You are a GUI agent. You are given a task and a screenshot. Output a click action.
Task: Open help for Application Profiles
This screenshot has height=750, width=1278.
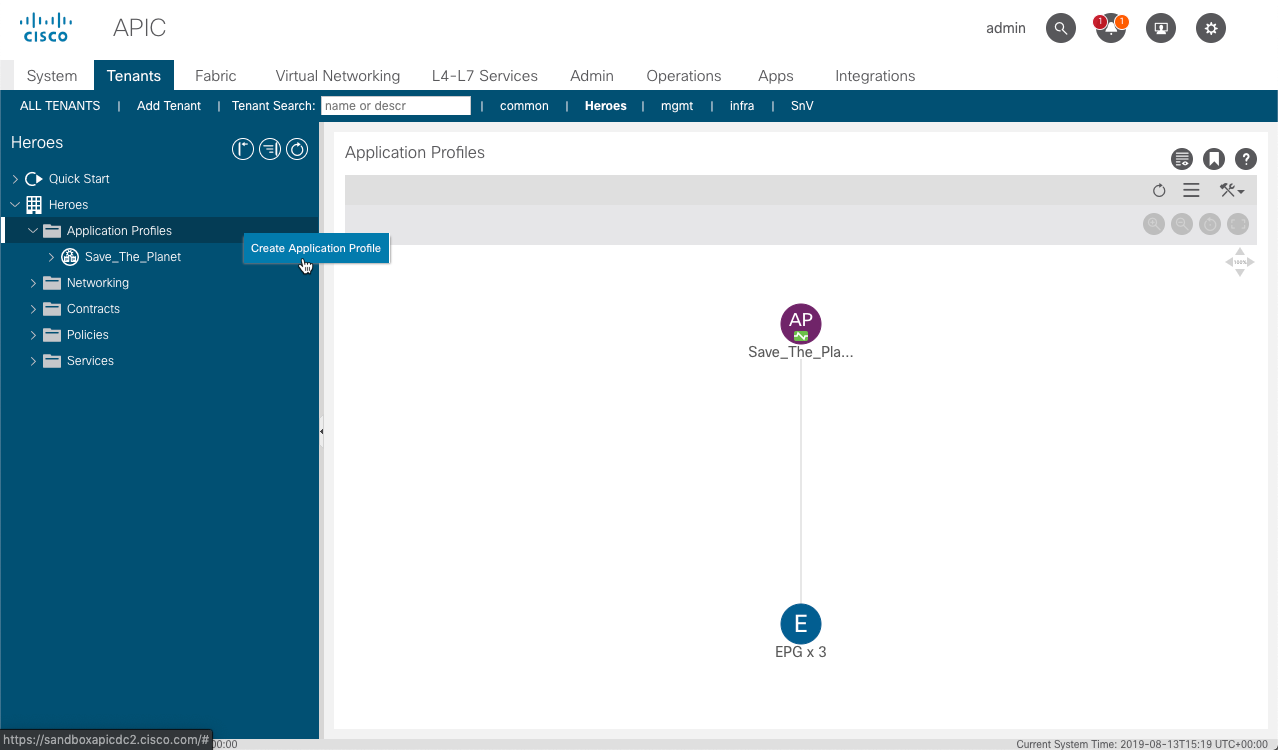coord(1245,158)
